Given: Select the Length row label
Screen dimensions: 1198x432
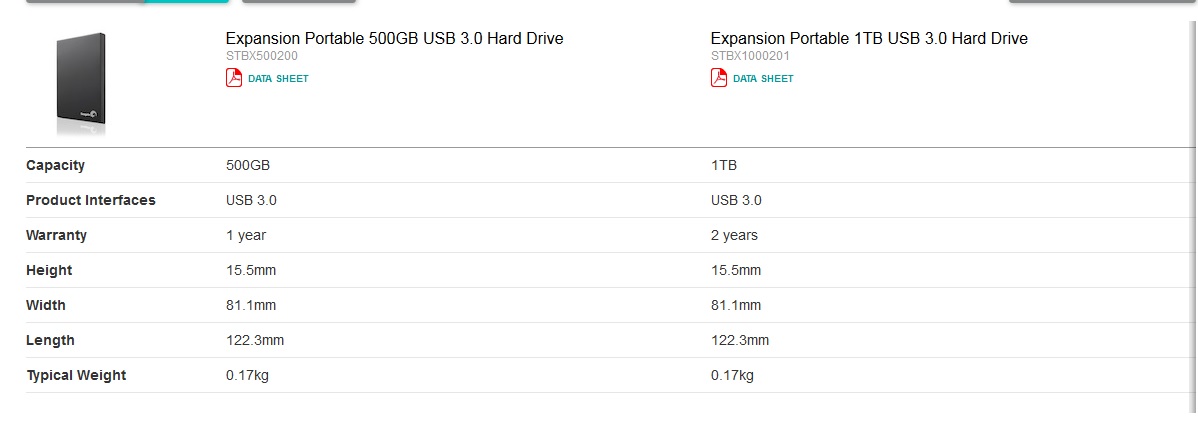Looking at the screenshot, I should [50, 340].
